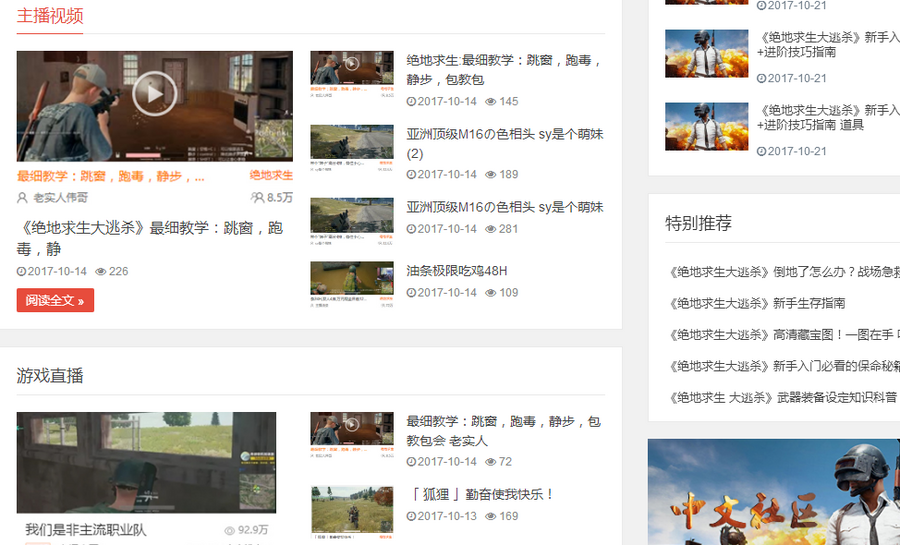Screen dimensions: 900x545
Task: Open 新手入门必看的保命秘籍 link
Action: coord(783,366)
